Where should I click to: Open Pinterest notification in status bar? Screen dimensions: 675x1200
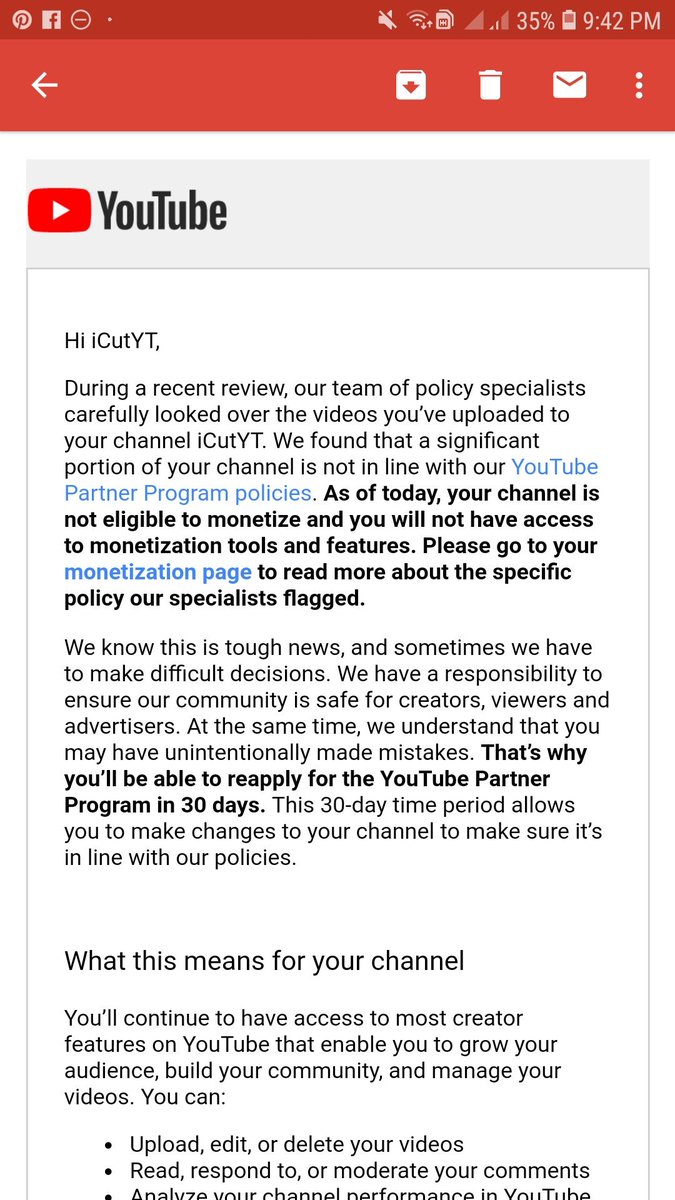tap(20, 20)
